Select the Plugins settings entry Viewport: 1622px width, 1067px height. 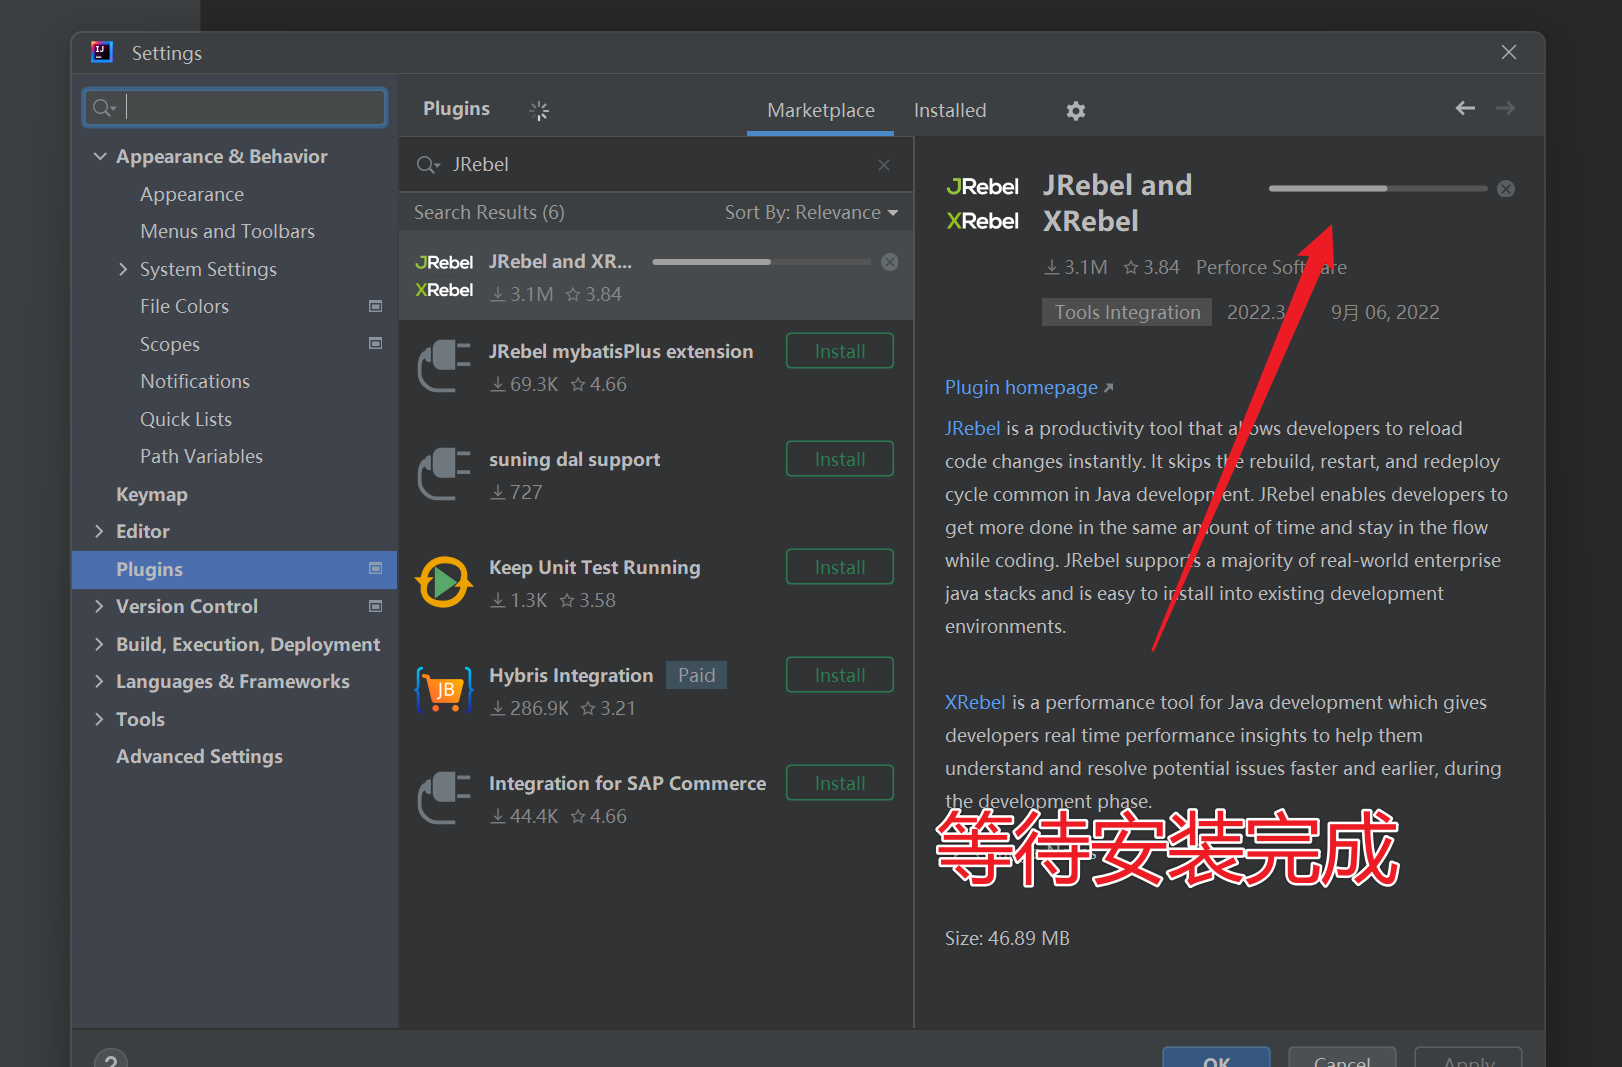235,569
